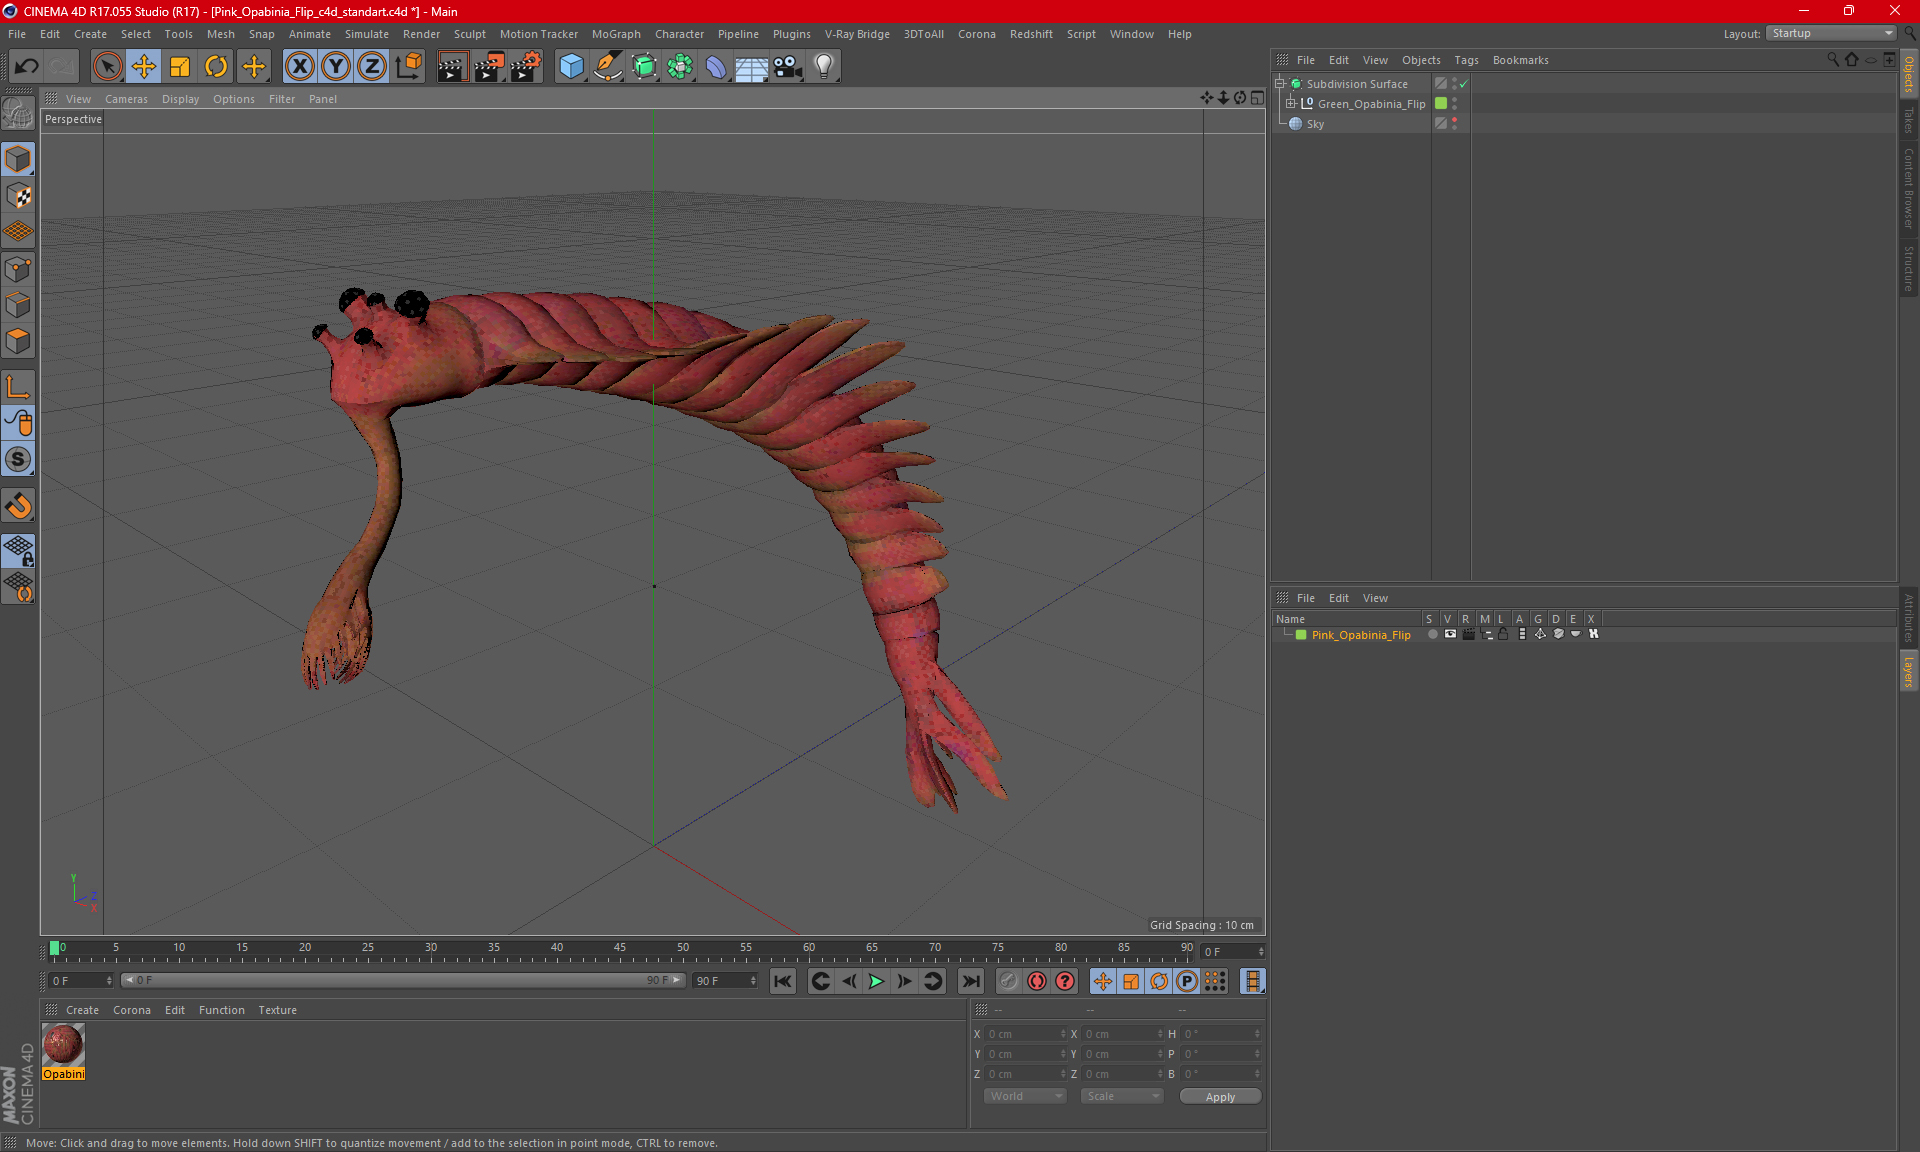Click the Function tab in material panel
The image size is (1920, 1152).
point(219,1008)
